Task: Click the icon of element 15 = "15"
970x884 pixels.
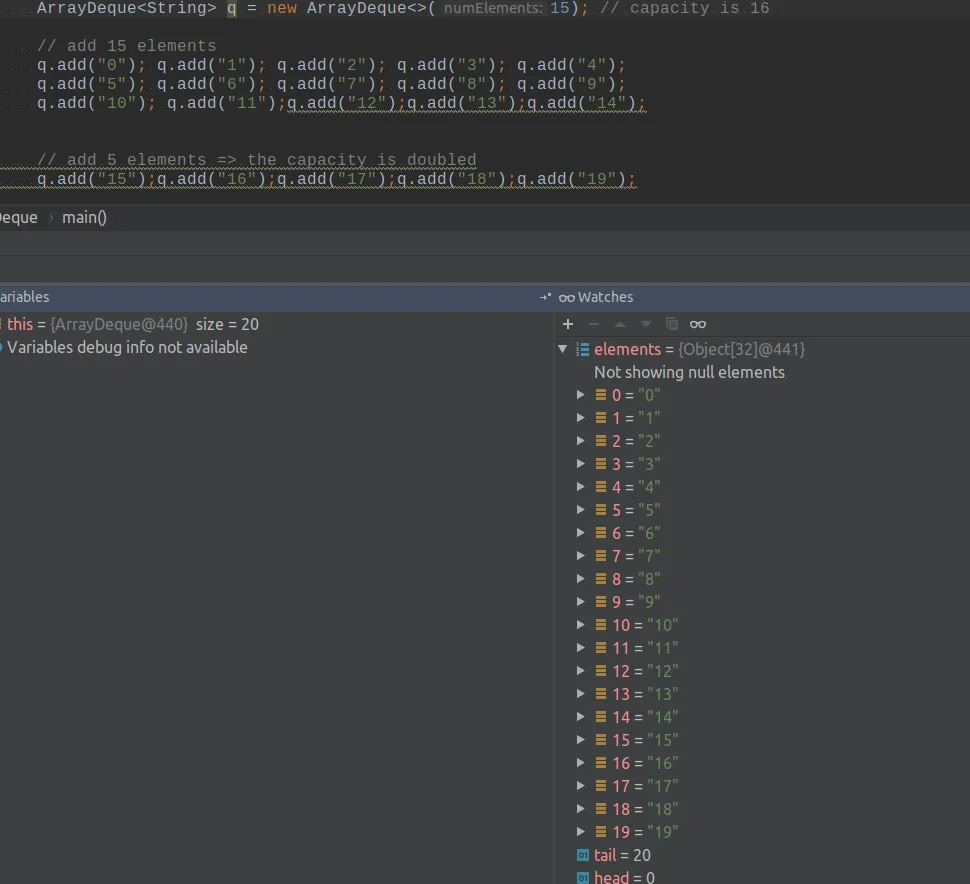Action: (x=601, y=740)
